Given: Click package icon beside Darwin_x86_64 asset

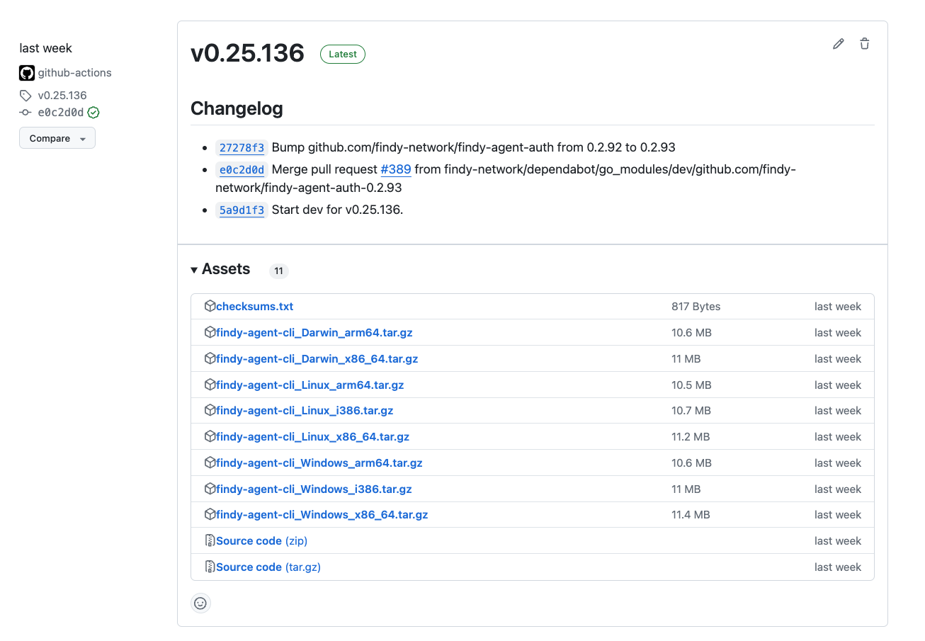Looking at the screenshot, I should 209,358.
